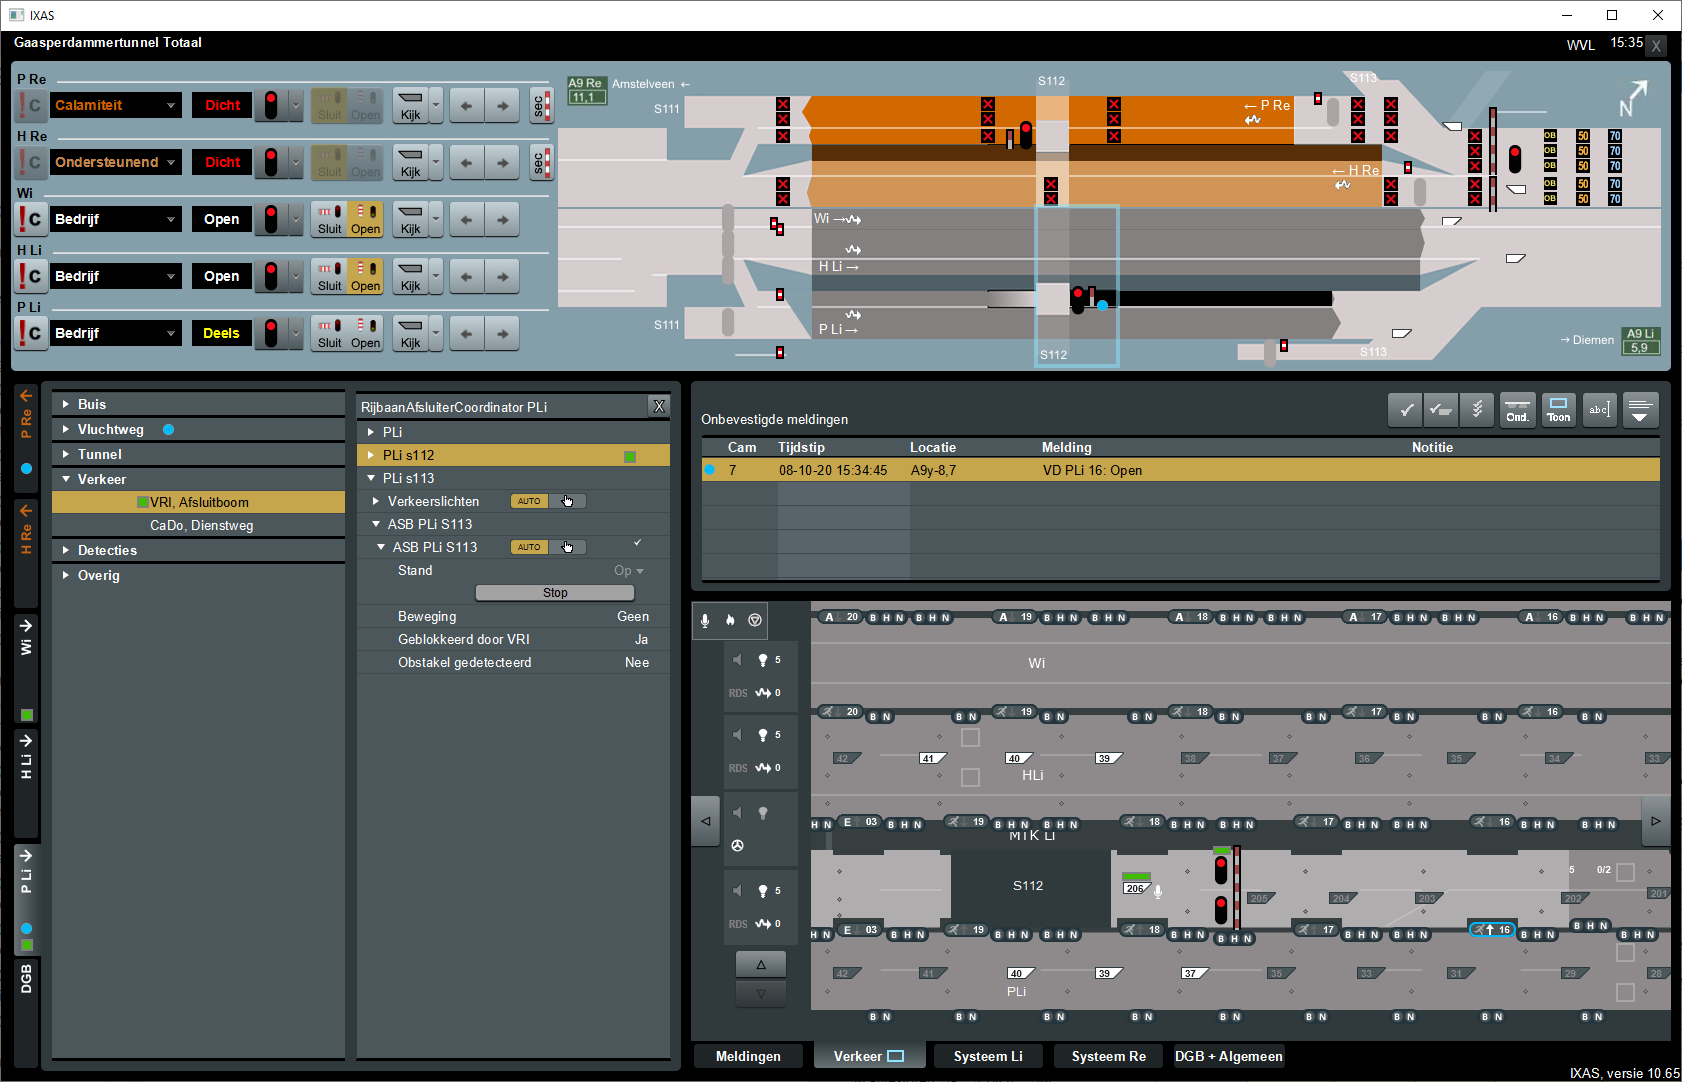The image size is (1682, 1082).
Task: Switch to the Meldingen tab
Action: tap(748, 1055)
